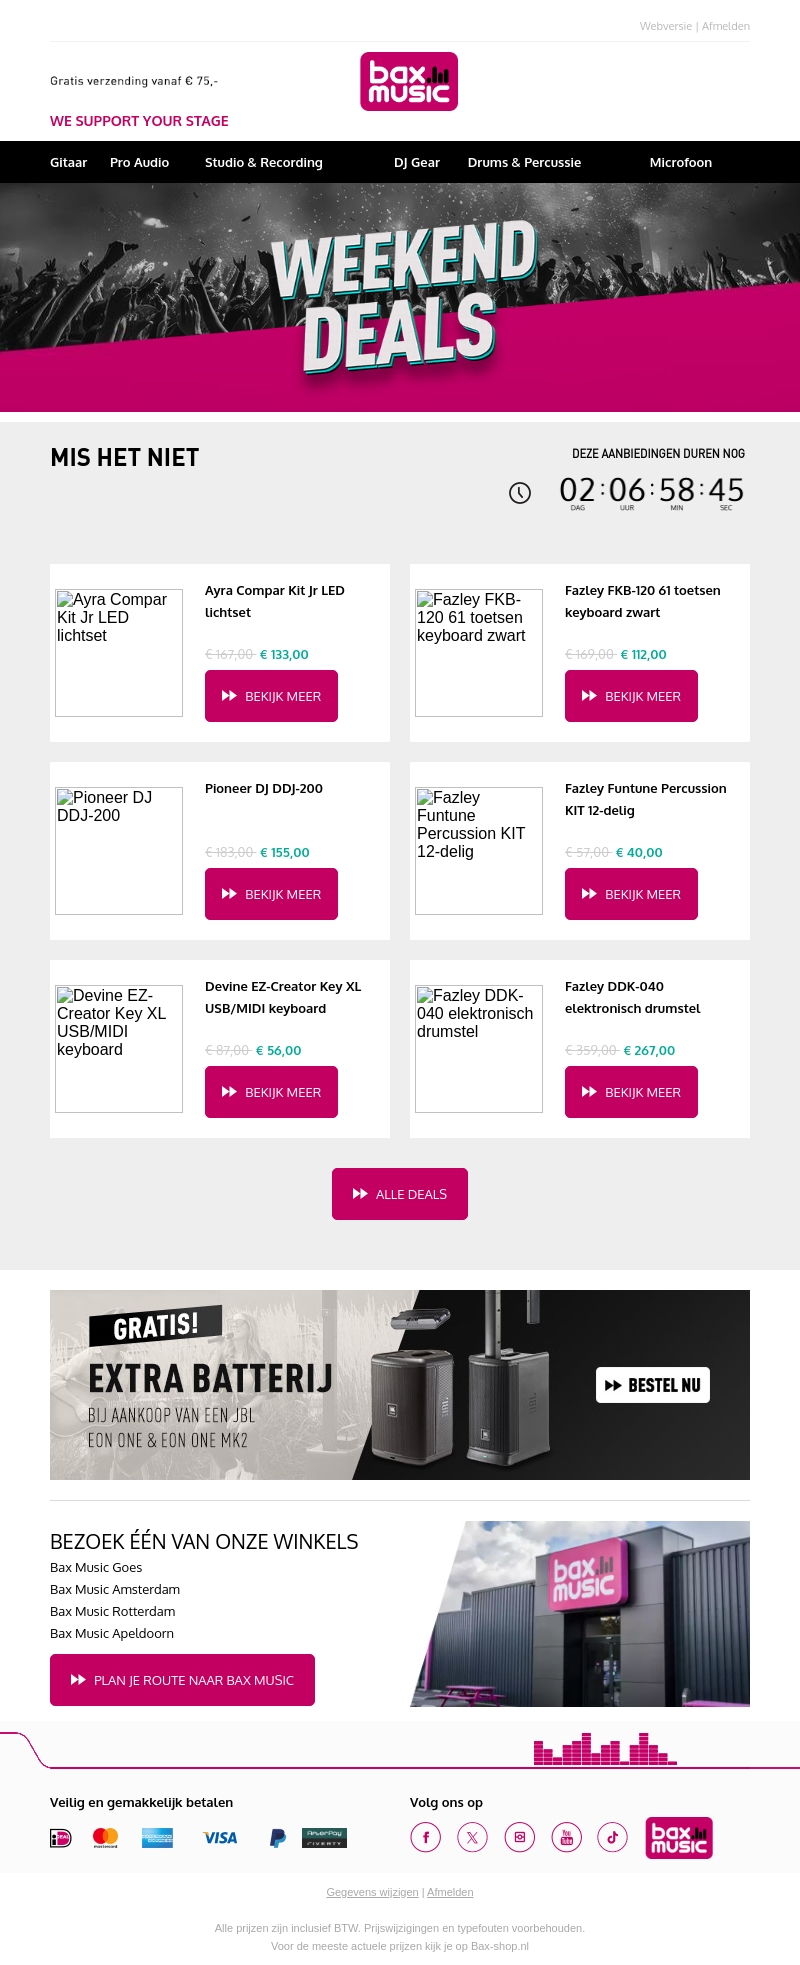
Task: Open the Gitaar category
Action: pos(68,163)
